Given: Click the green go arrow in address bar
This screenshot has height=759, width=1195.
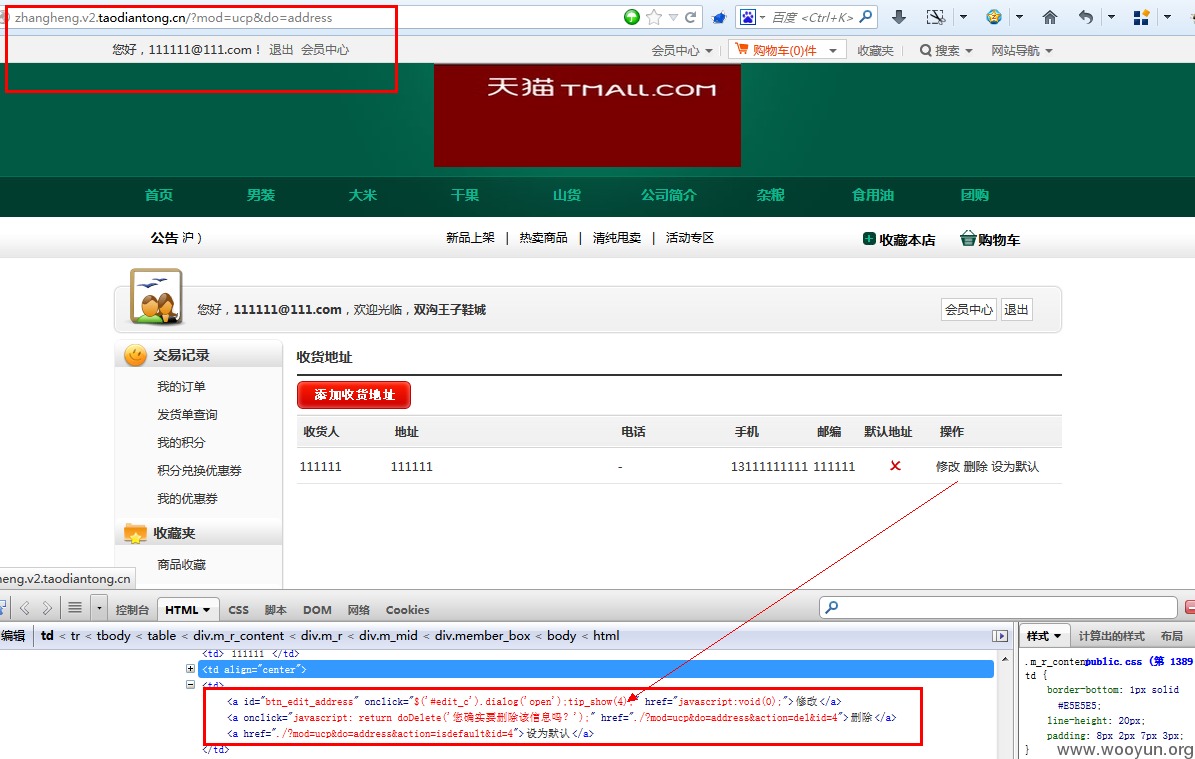Looking at the screenshot, I should point(631,17).
